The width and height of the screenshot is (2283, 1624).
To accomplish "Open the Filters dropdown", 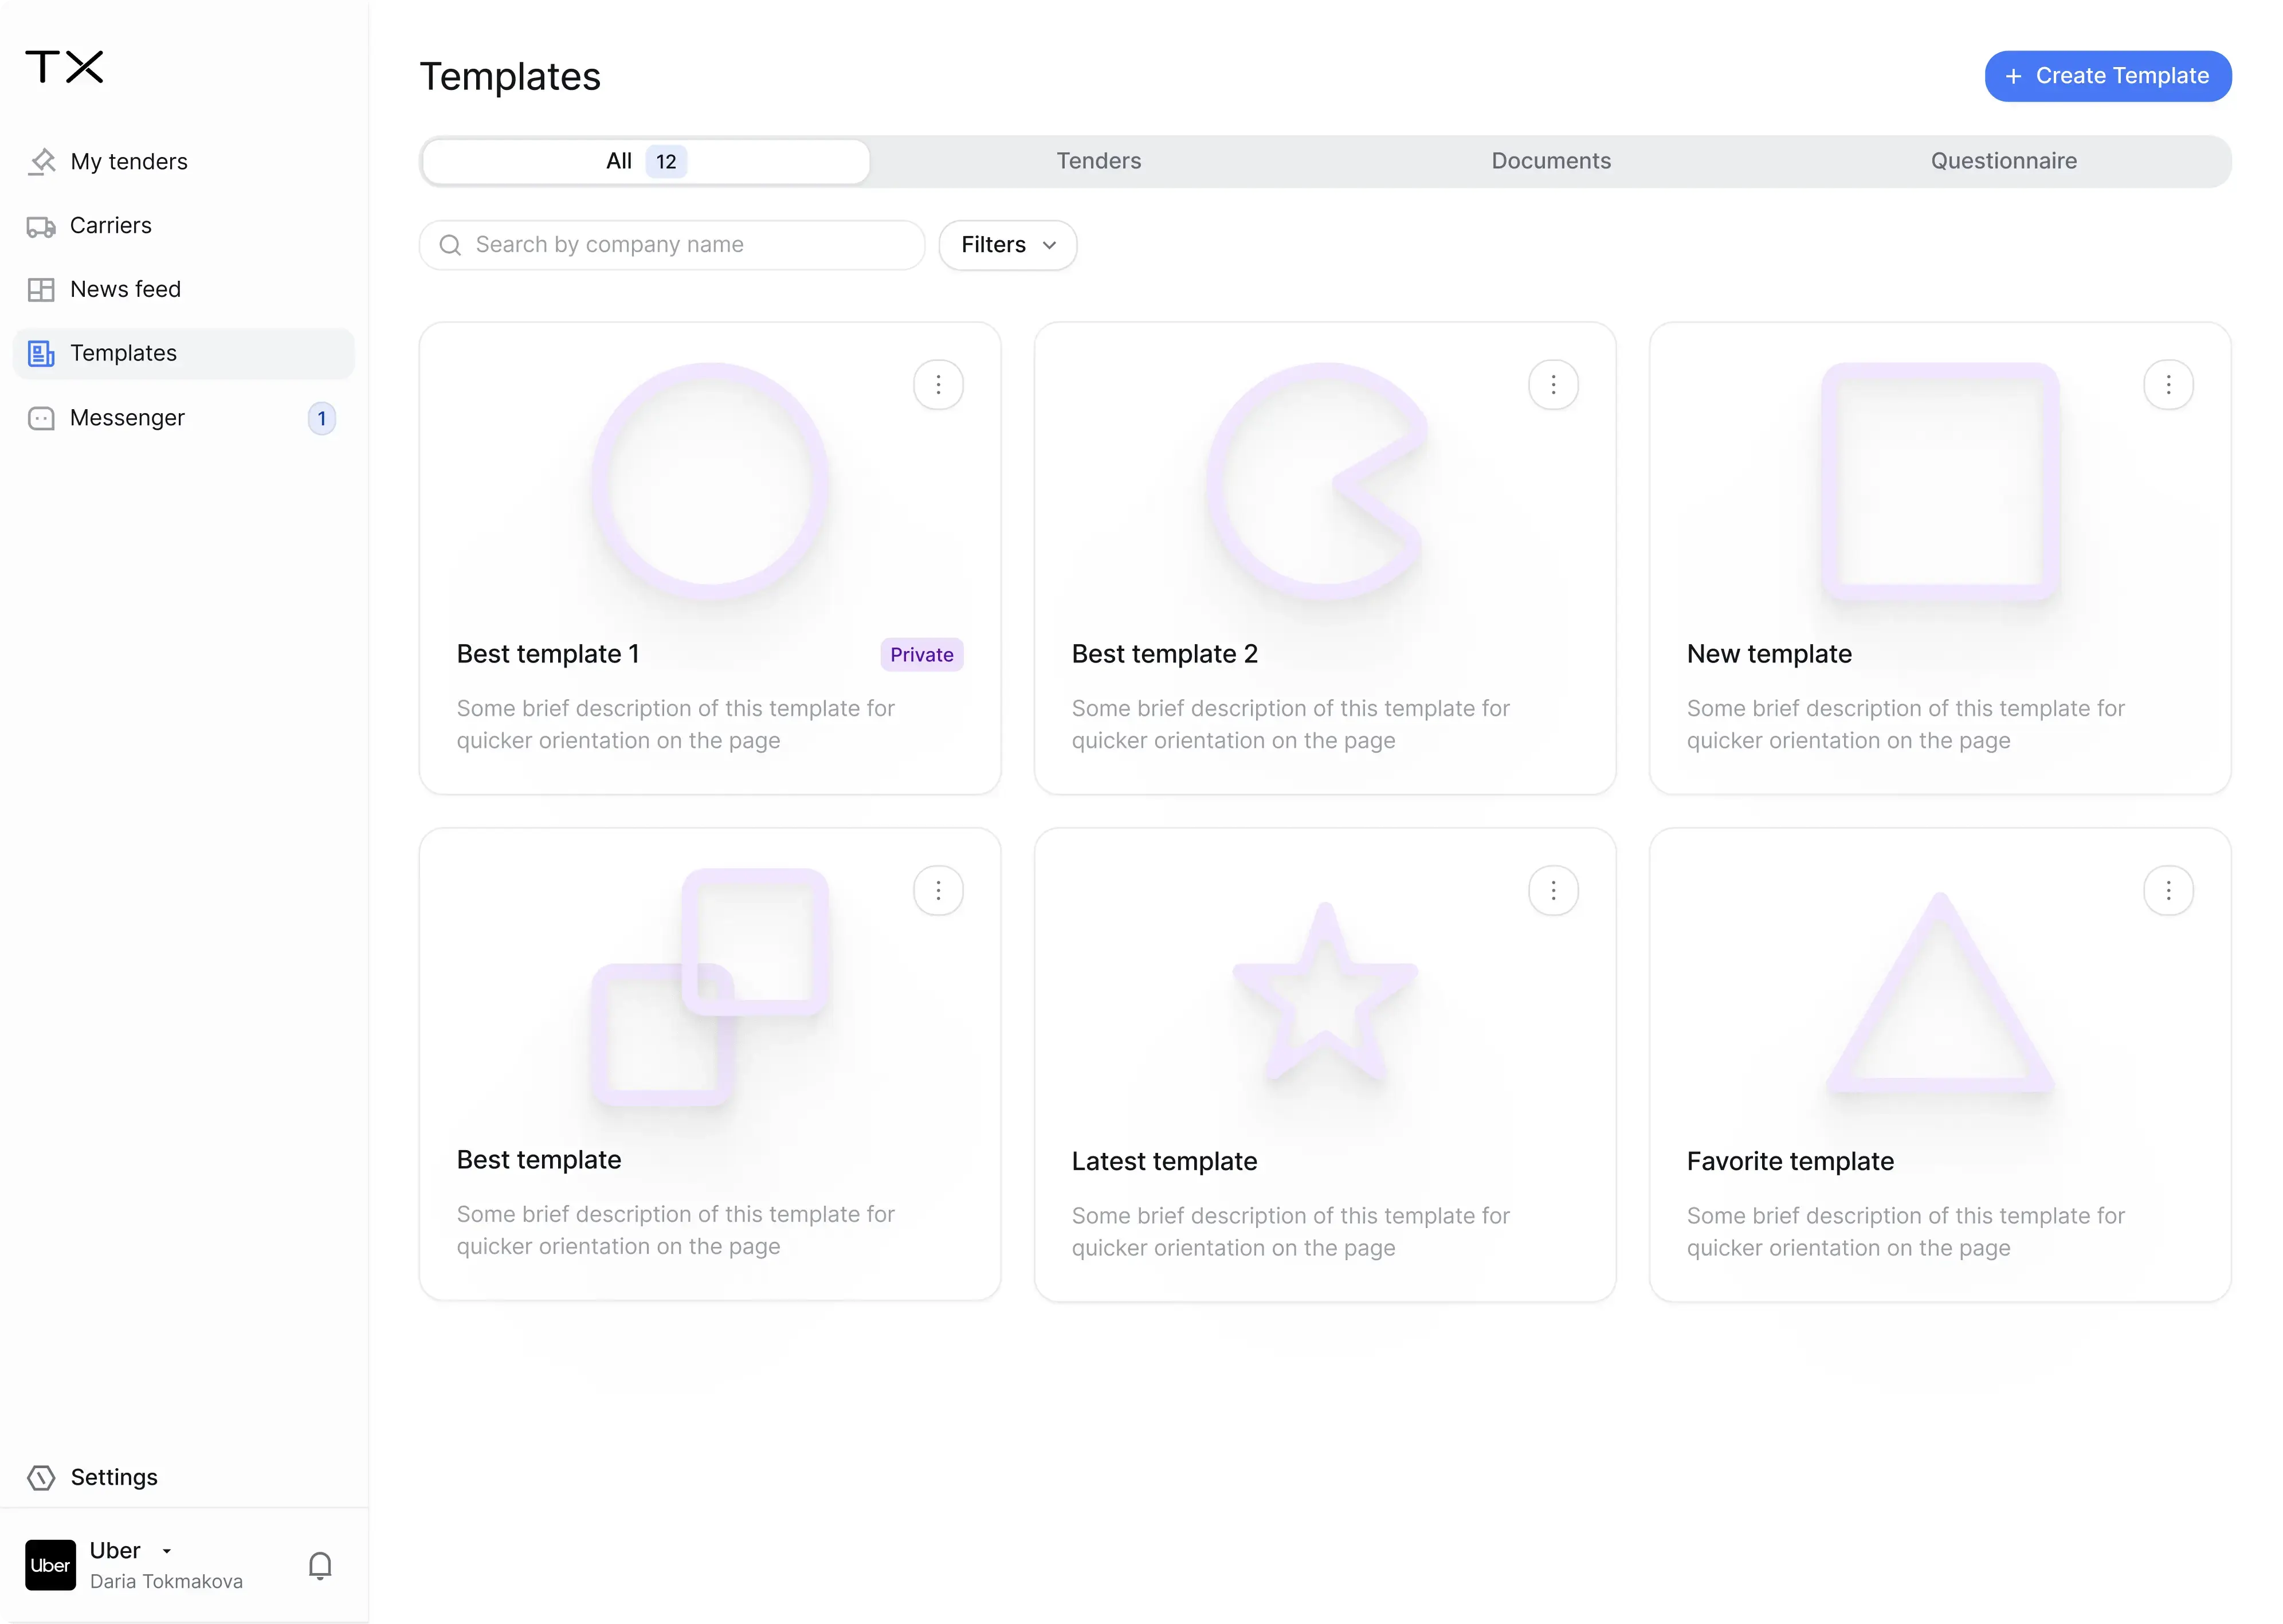I will click(1006, 245).
